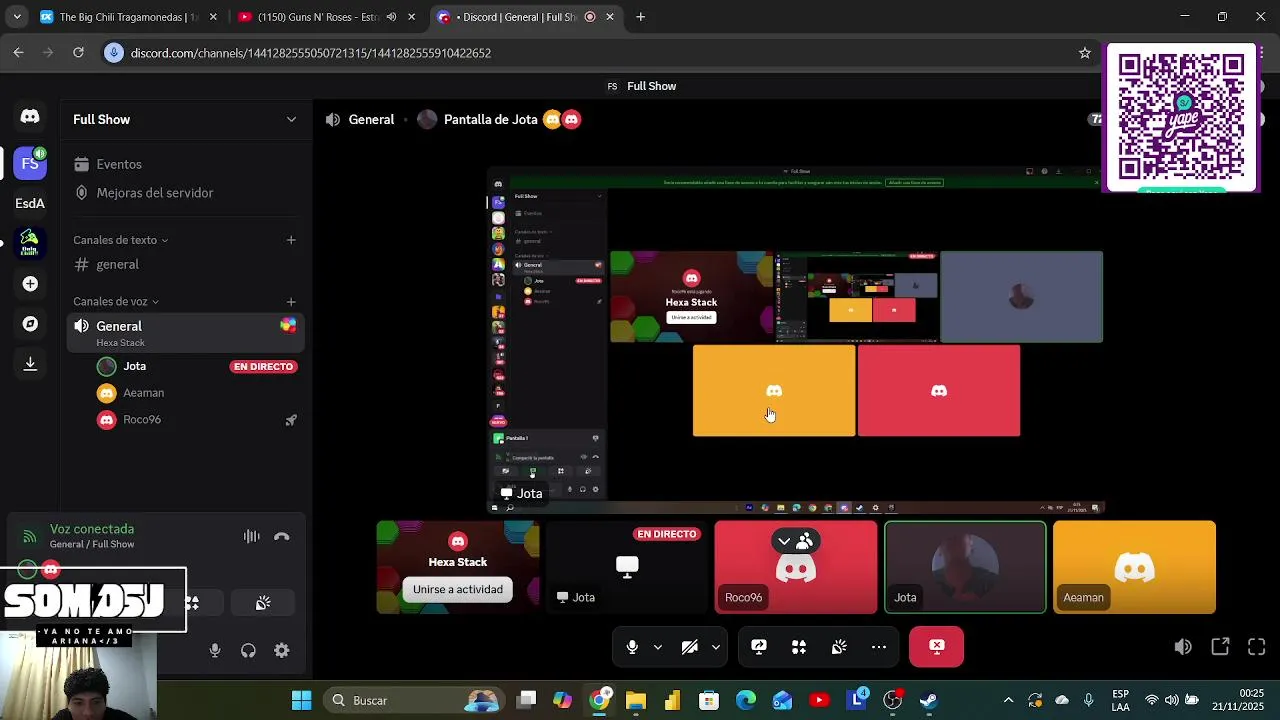1280x720 pixels.
Task: Mute the Guns N' Roses tab audio
Action: [392, 17]
